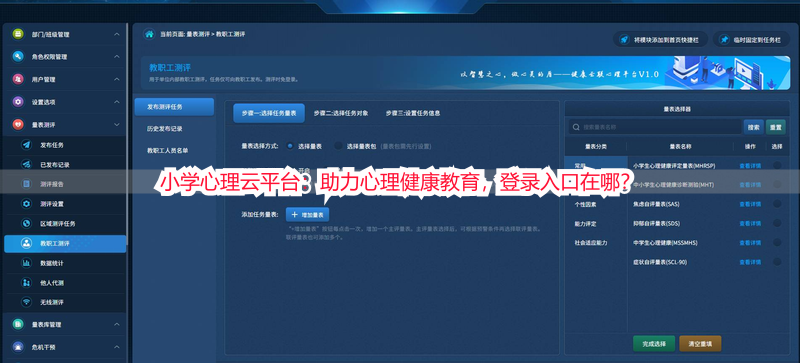Tick the select circle for 焦虑自评量表(SAS)
The width and height of the screenshot is (800, 363).
pos(777,204)
